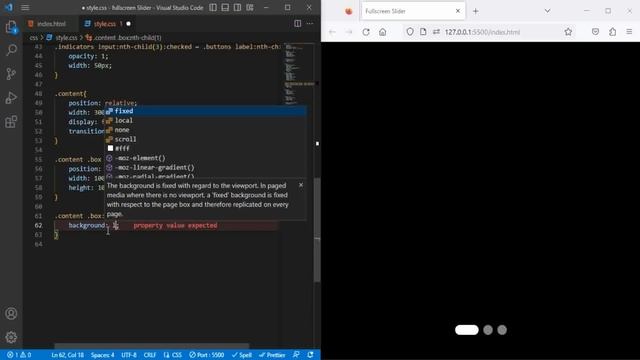640x360 pixels.
Task: Open Firefox list all tabs dropdown
Action: click(547, 11)
